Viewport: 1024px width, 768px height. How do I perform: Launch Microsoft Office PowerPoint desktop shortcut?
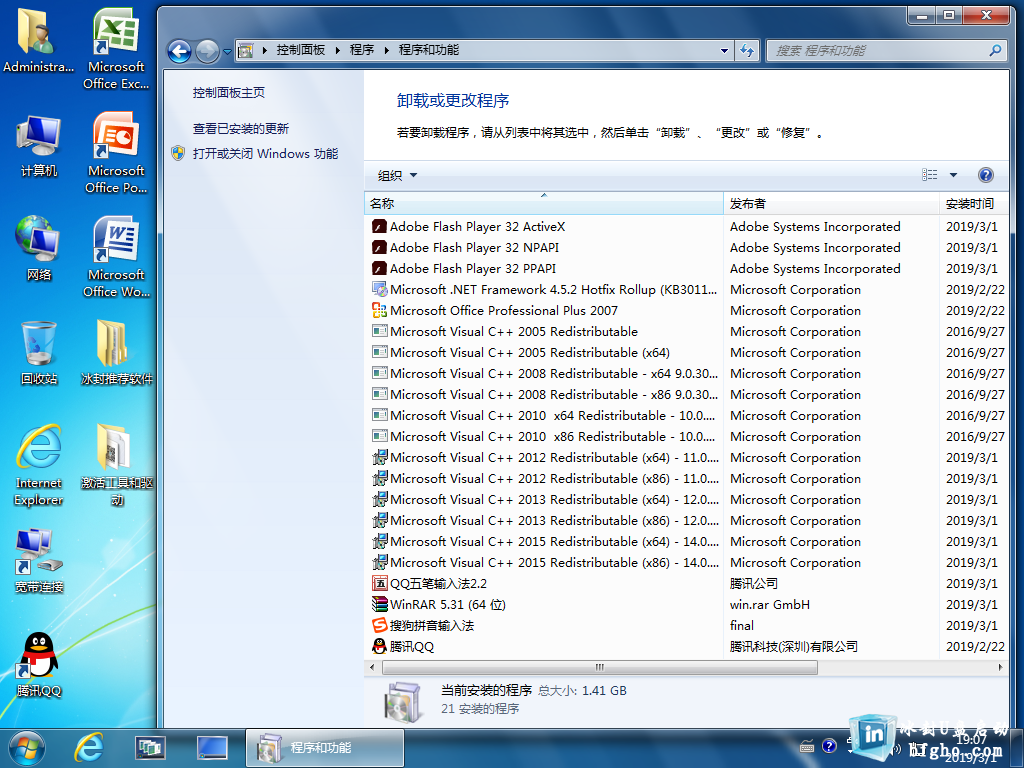(116, 153)
